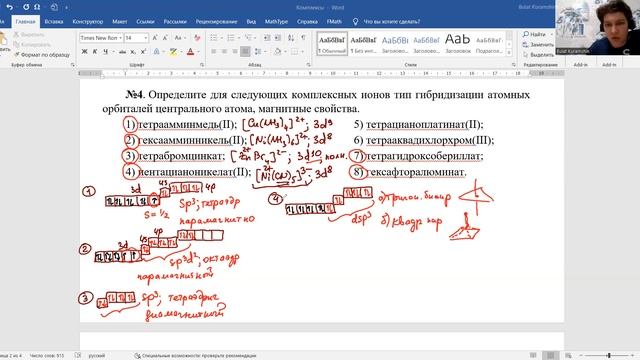The width and height of the screenshot is (640, 360).
Task: Open accessibility check in status bar
Action: (195, 356)
